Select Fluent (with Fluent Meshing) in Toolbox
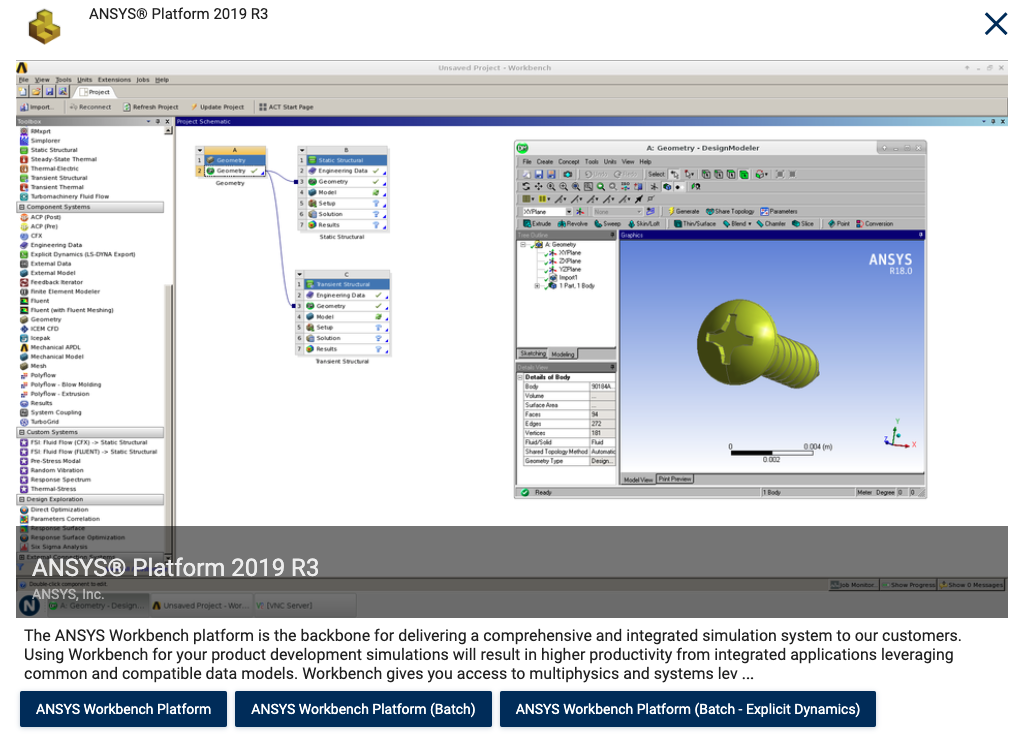 click(x=66, y=310)
